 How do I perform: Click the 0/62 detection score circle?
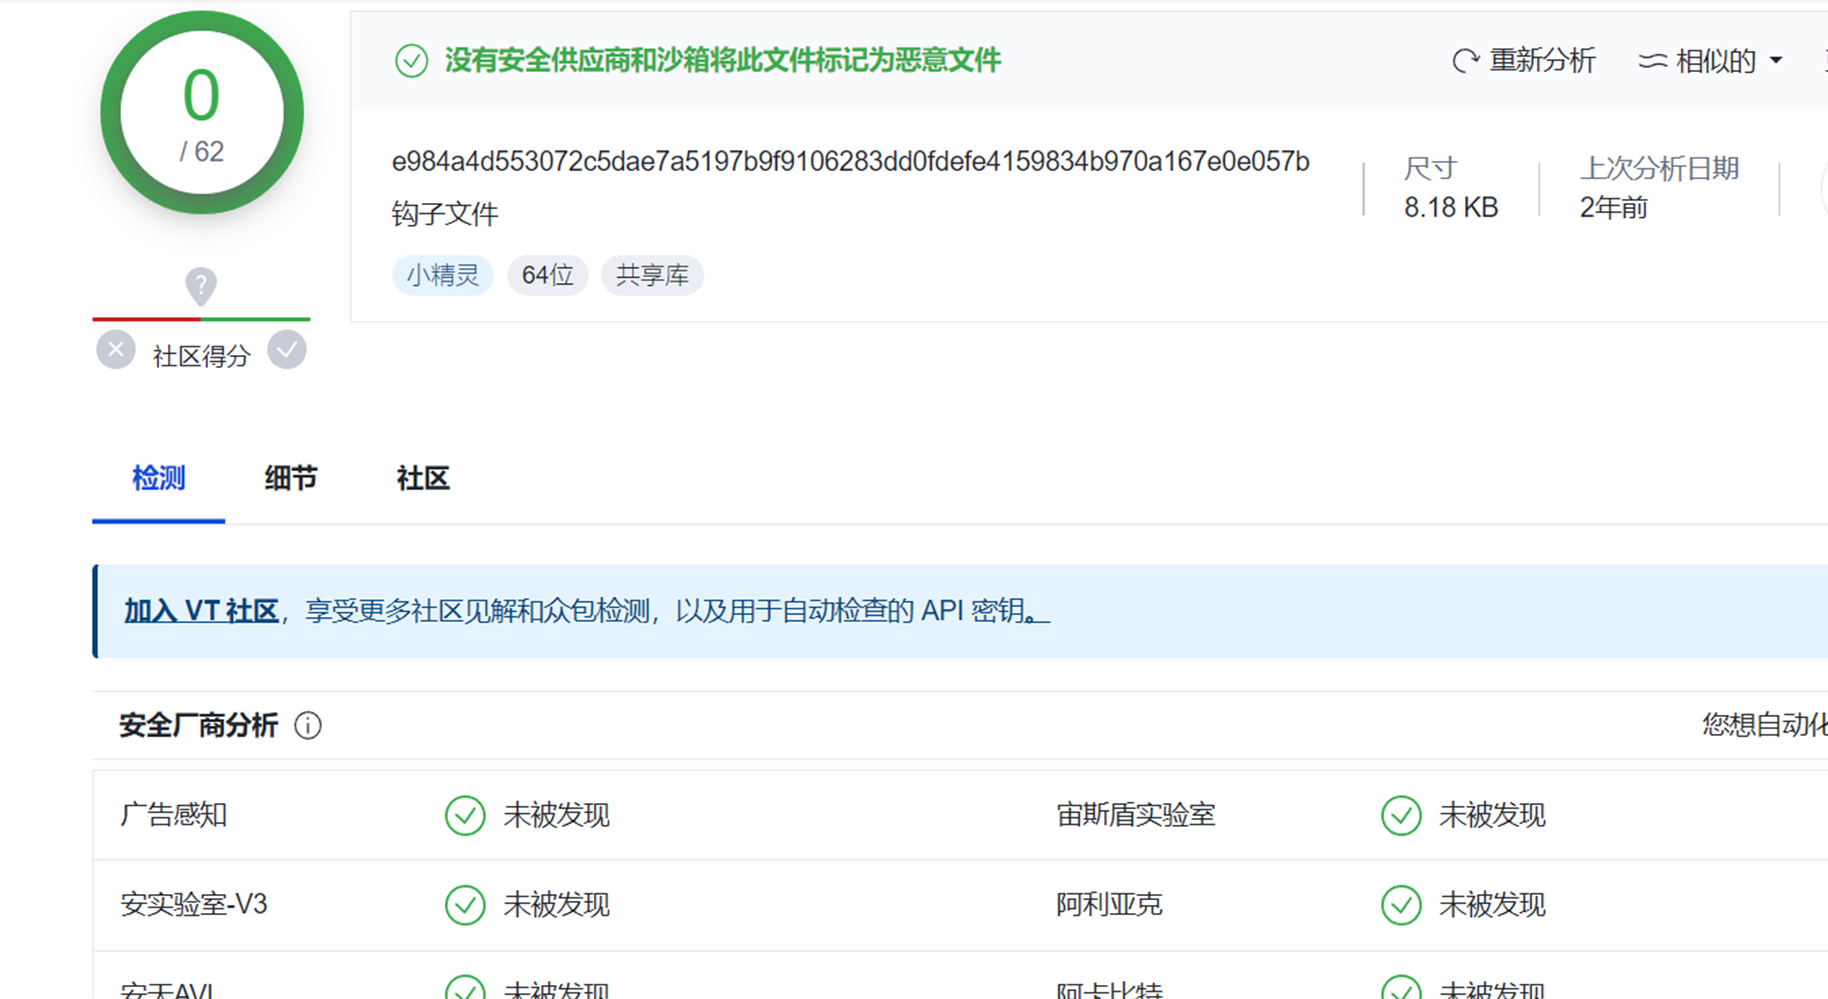click(202, 113)
